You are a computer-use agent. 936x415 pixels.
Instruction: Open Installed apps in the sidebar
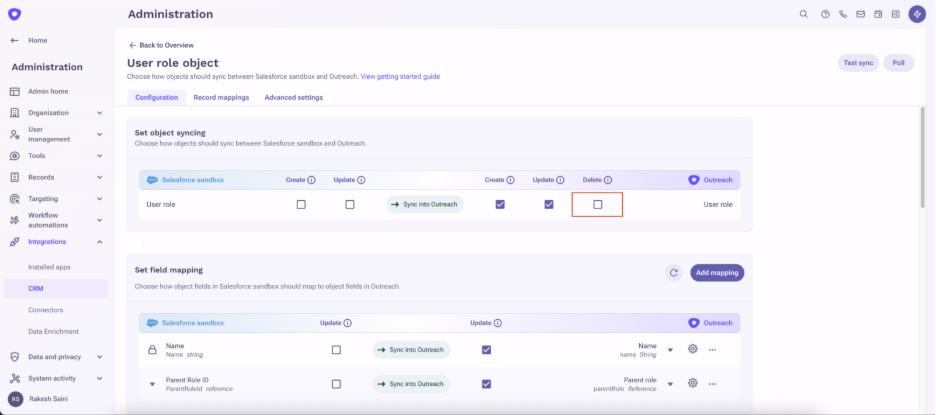click(x=50, y=267)
